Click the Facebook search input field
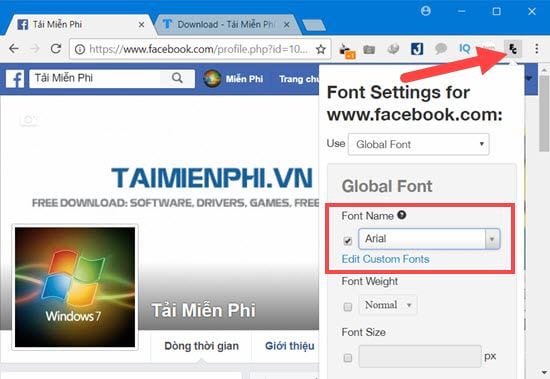The height and width of the screenshot is (379, 550). 95,78
